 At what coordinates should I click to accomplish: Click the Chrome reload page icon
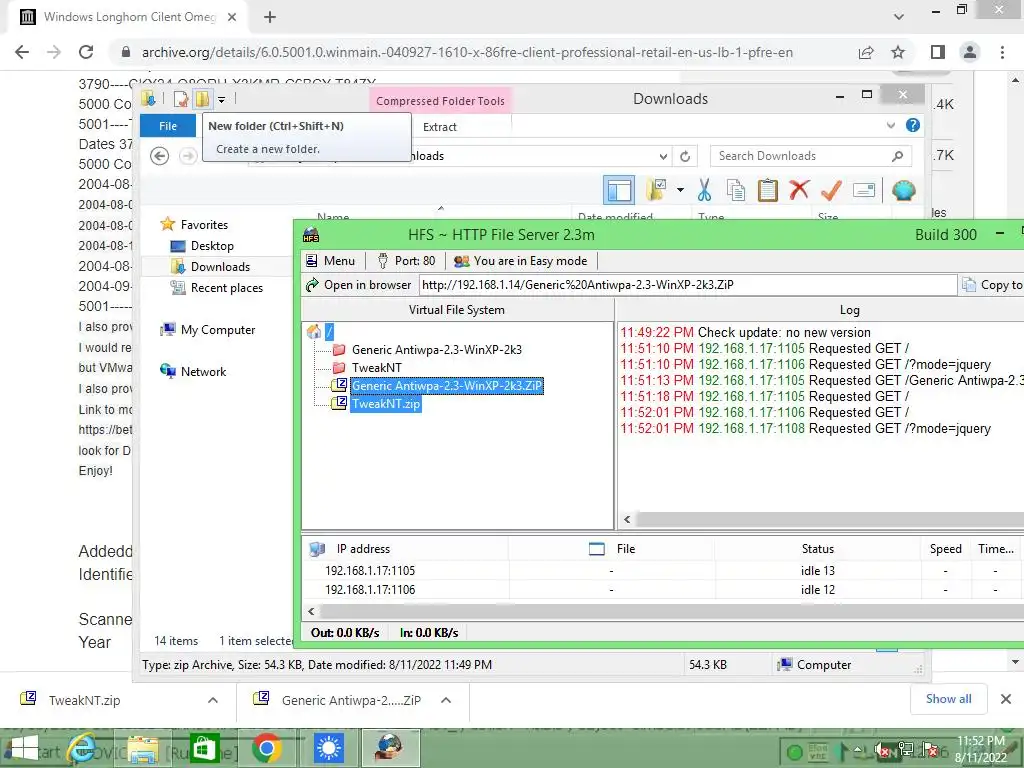click(x=86, y=52)
